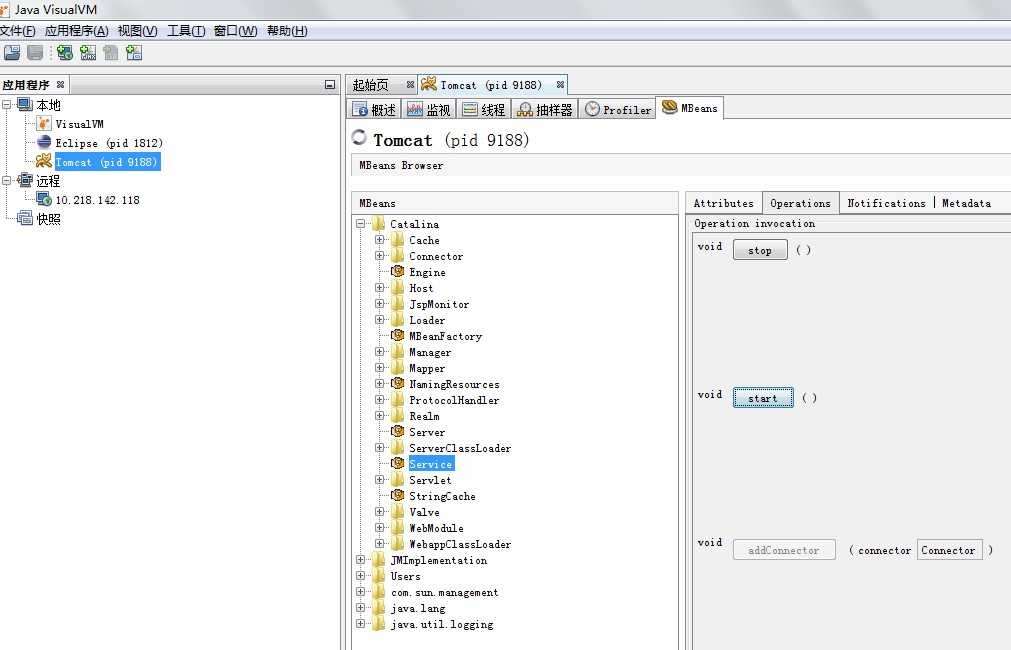Click the Service bean icon
The height and width of the screenshot is (650, 1011).
pos(398,464)
